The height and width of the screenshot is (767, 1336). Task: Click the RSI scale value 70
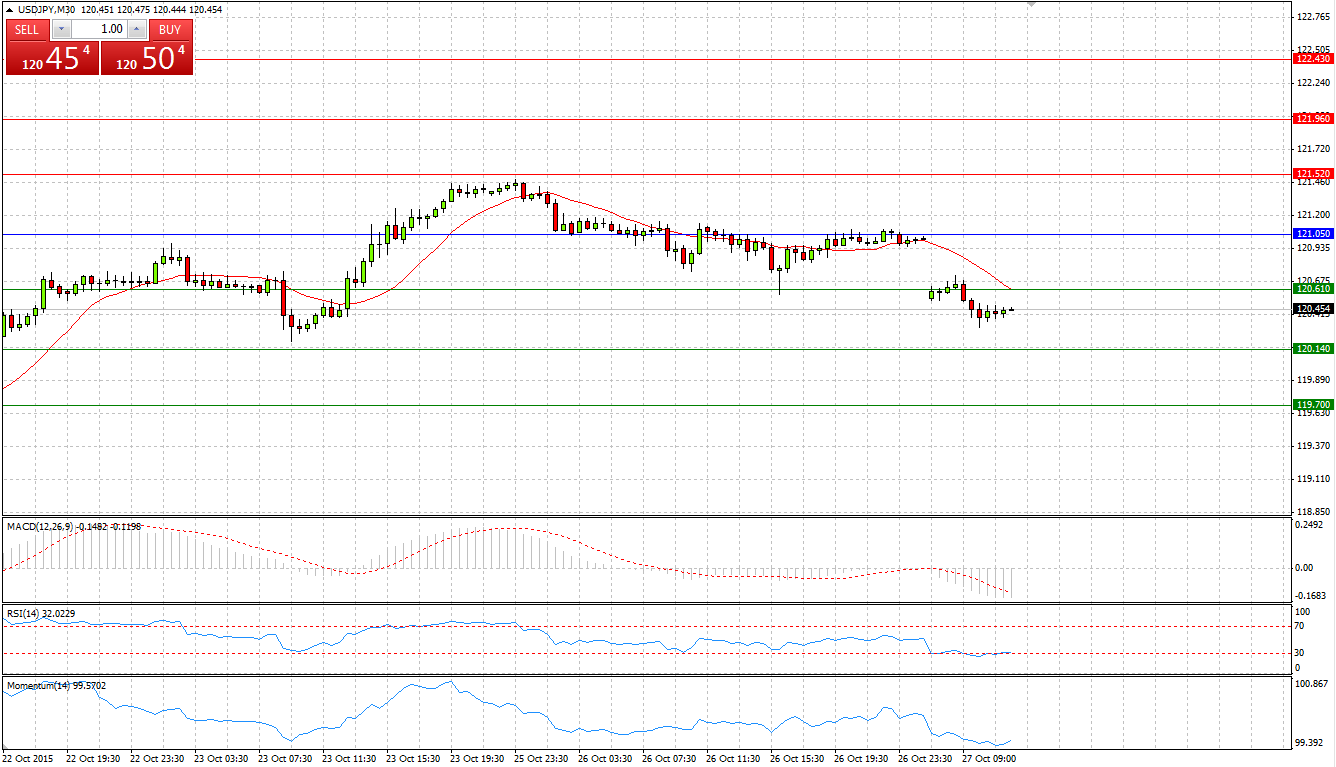pyautogui.click(x=1301, y=627)
